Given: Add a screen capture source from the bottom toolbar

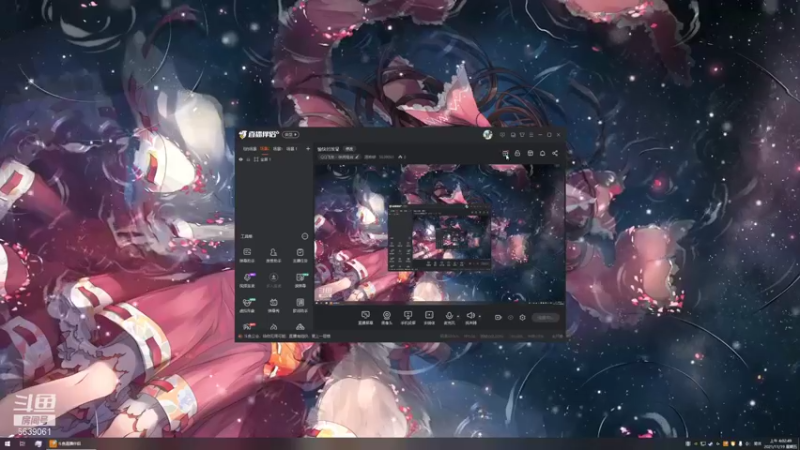Looking at the screenshot, I should [365, 317].
